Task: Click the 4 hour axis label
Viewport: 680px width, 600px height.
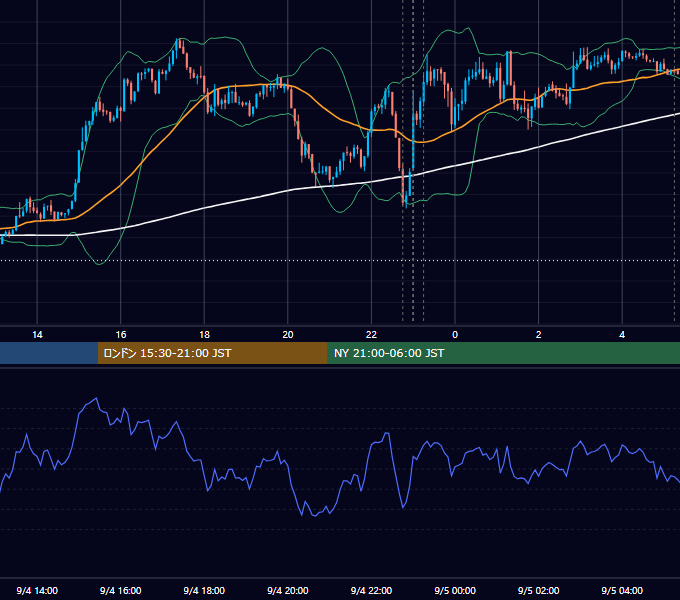Action: click(x=622, y=335)
